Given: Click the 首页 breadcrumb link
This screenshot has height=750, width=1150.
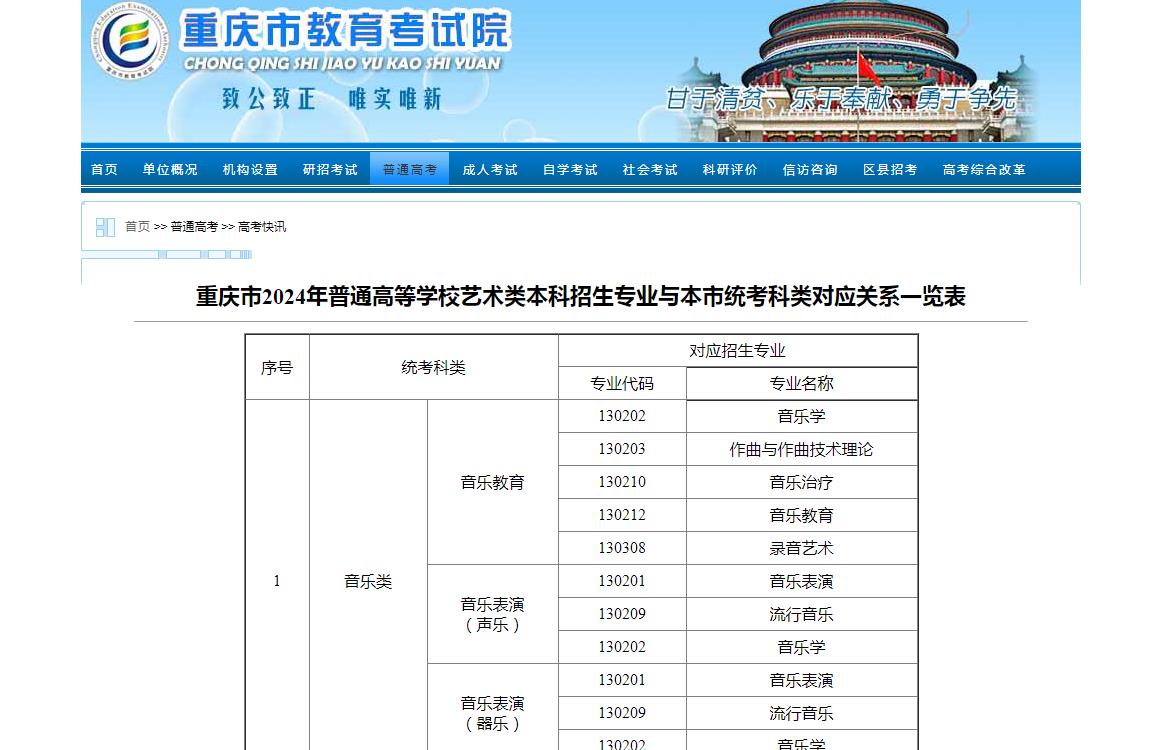Looking at the screenshot, I should 137,227.
